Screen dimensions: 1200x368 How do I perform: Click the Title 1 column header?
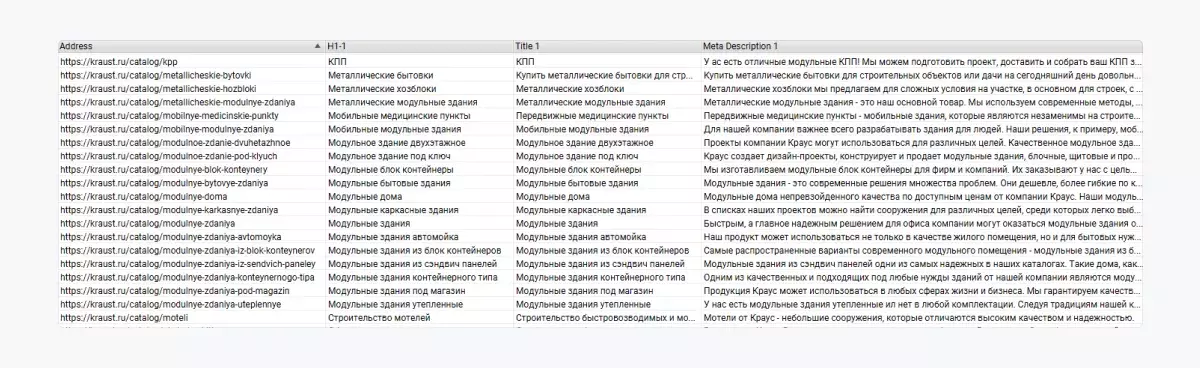(605, 47)
